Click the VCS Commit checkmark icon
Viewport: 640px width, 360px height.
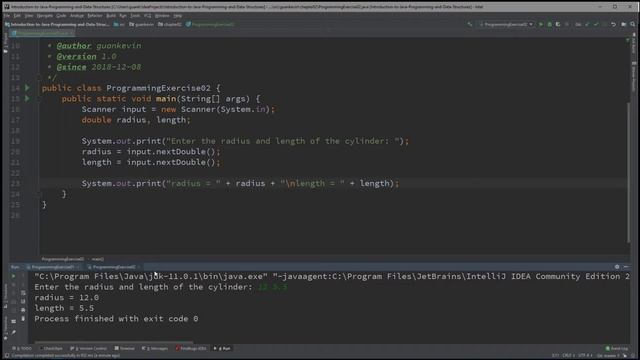pyautogui.click(x=596, y=24)
